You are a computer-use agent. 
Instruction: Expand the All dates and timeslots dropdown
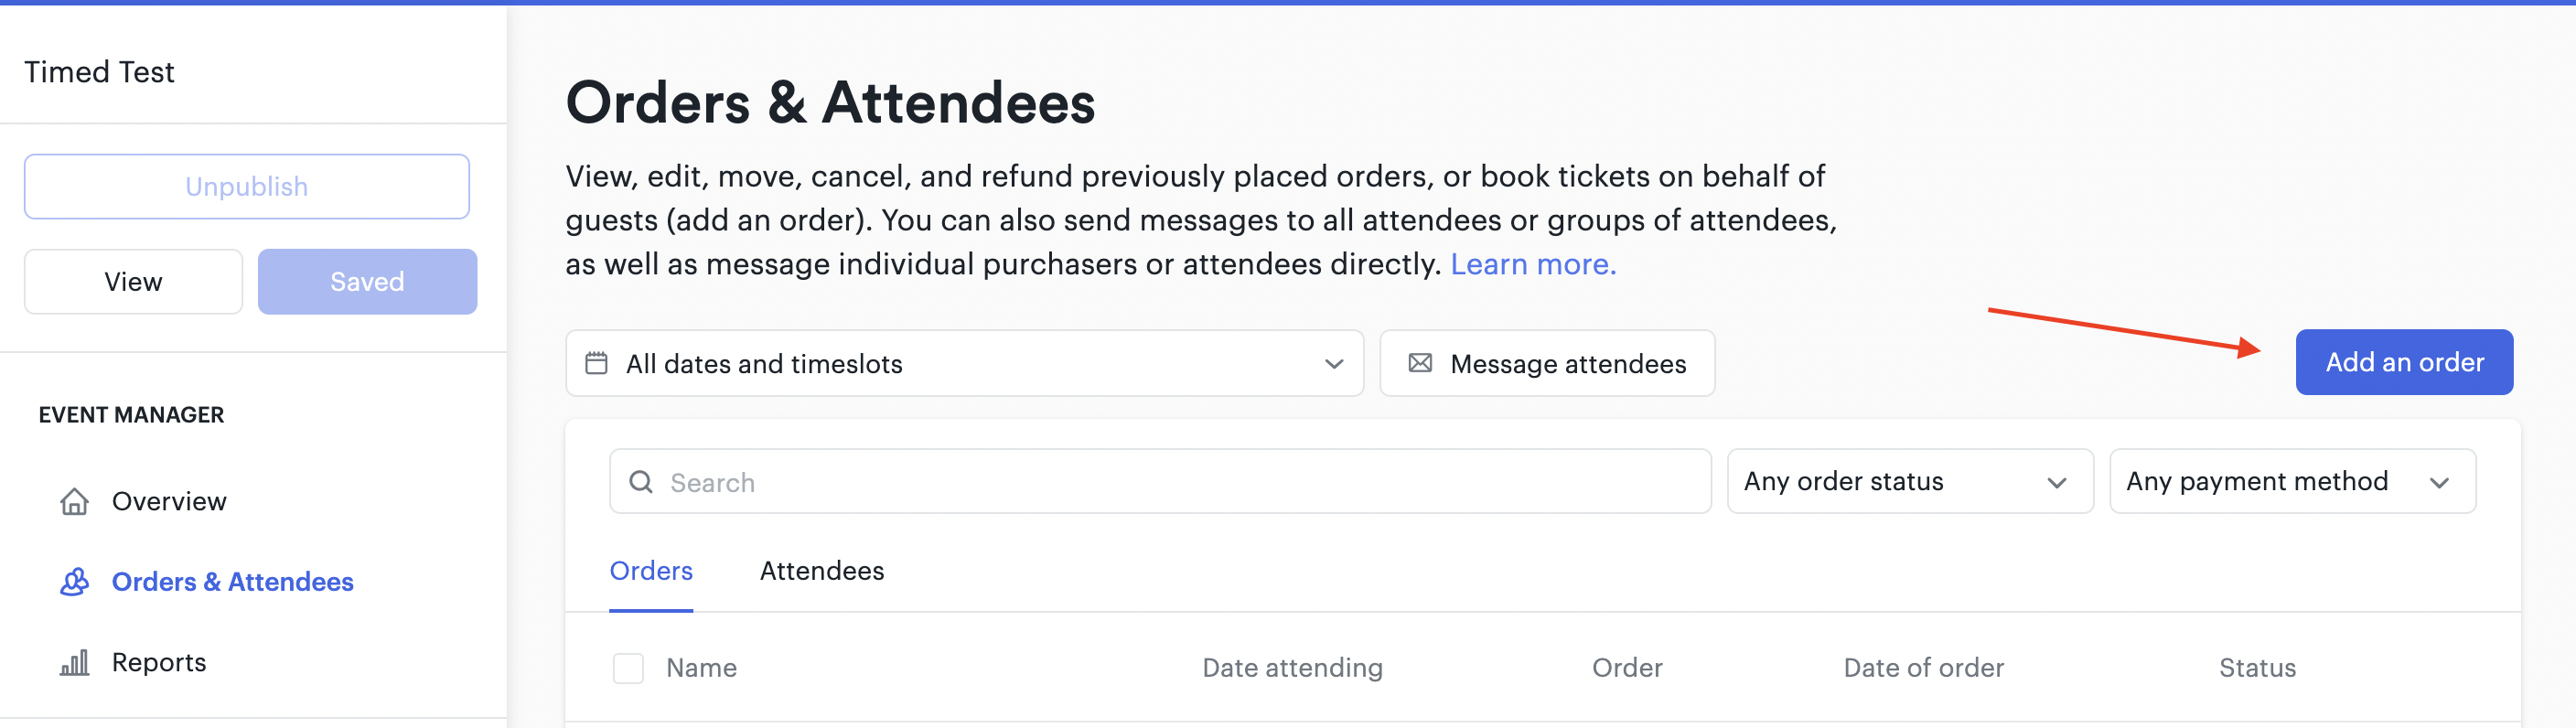point(964,363)
